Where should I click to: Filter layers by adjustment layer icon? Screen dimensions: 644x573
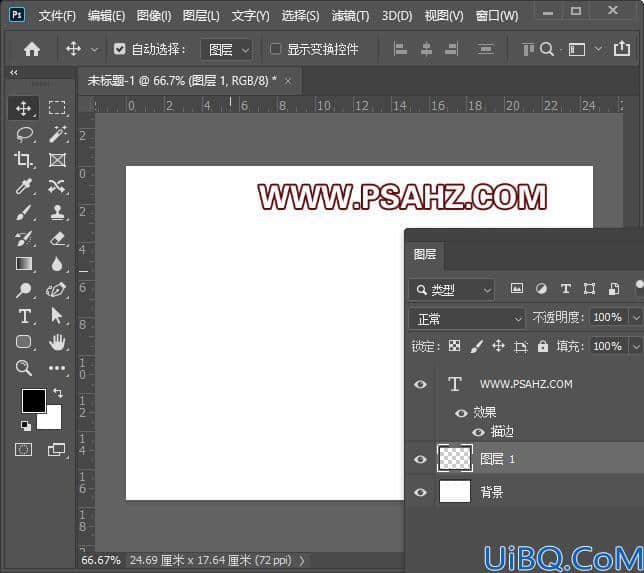541,289
